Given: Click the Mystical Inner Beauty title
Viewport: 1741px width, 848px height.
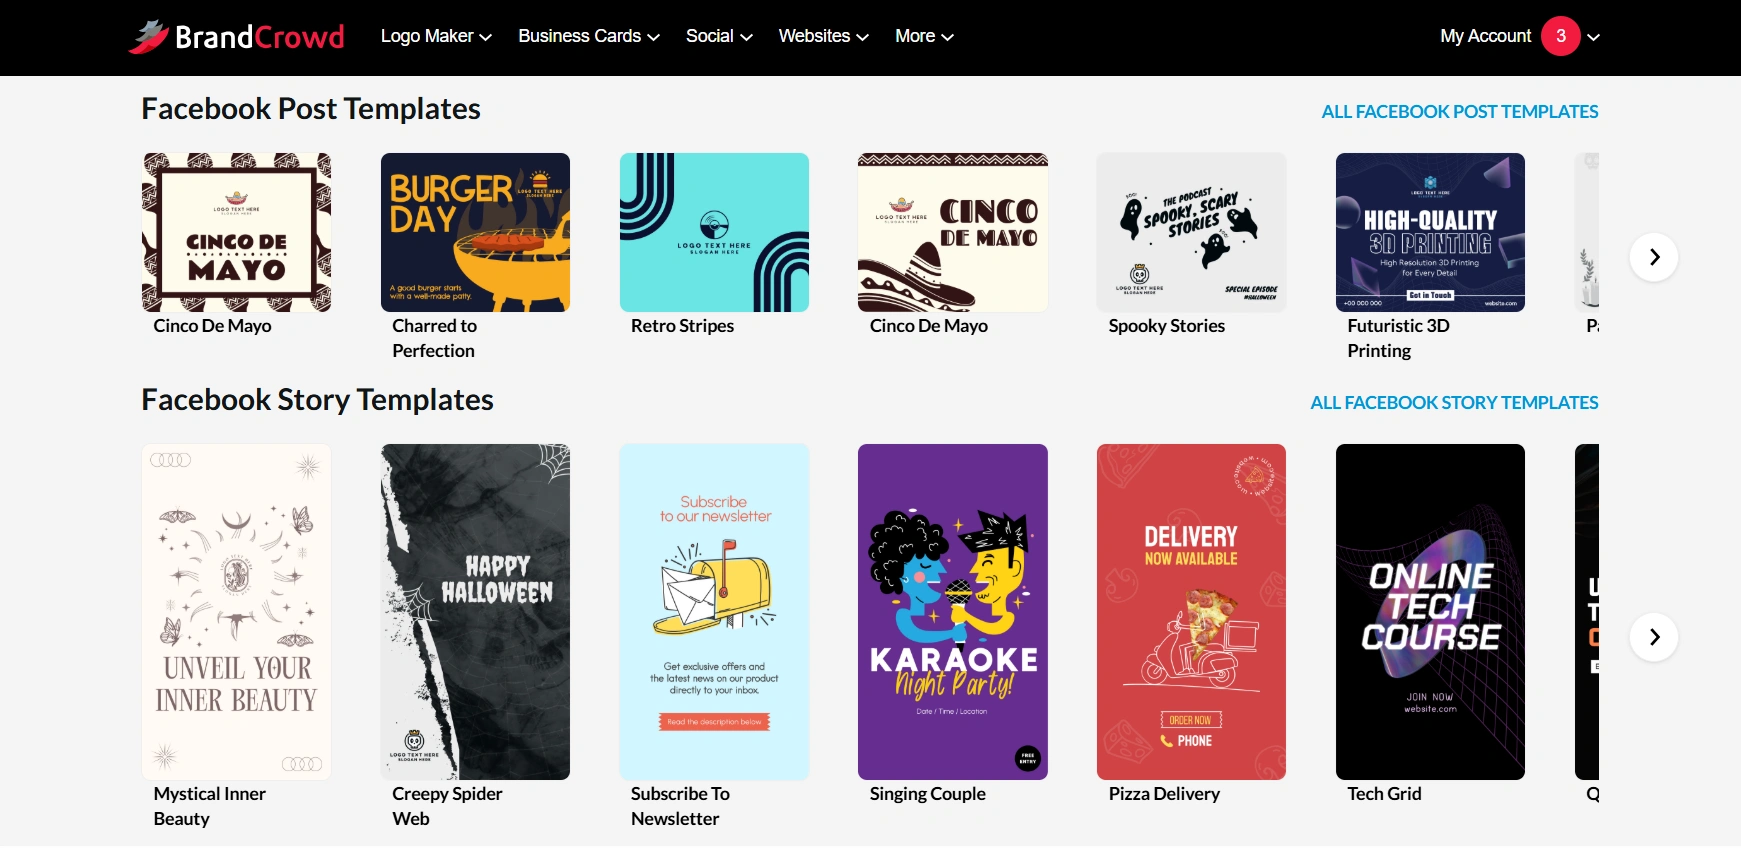Looking at the screenshot, I should click(209, 806).
